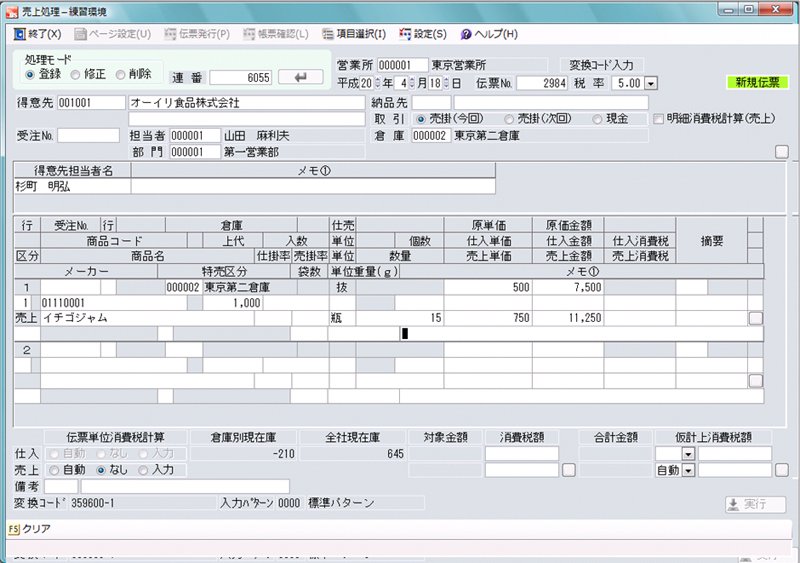This screenshot has height=563, width=800.
Task: Select 登録 processing mode radio button
Action: (30, 75)
